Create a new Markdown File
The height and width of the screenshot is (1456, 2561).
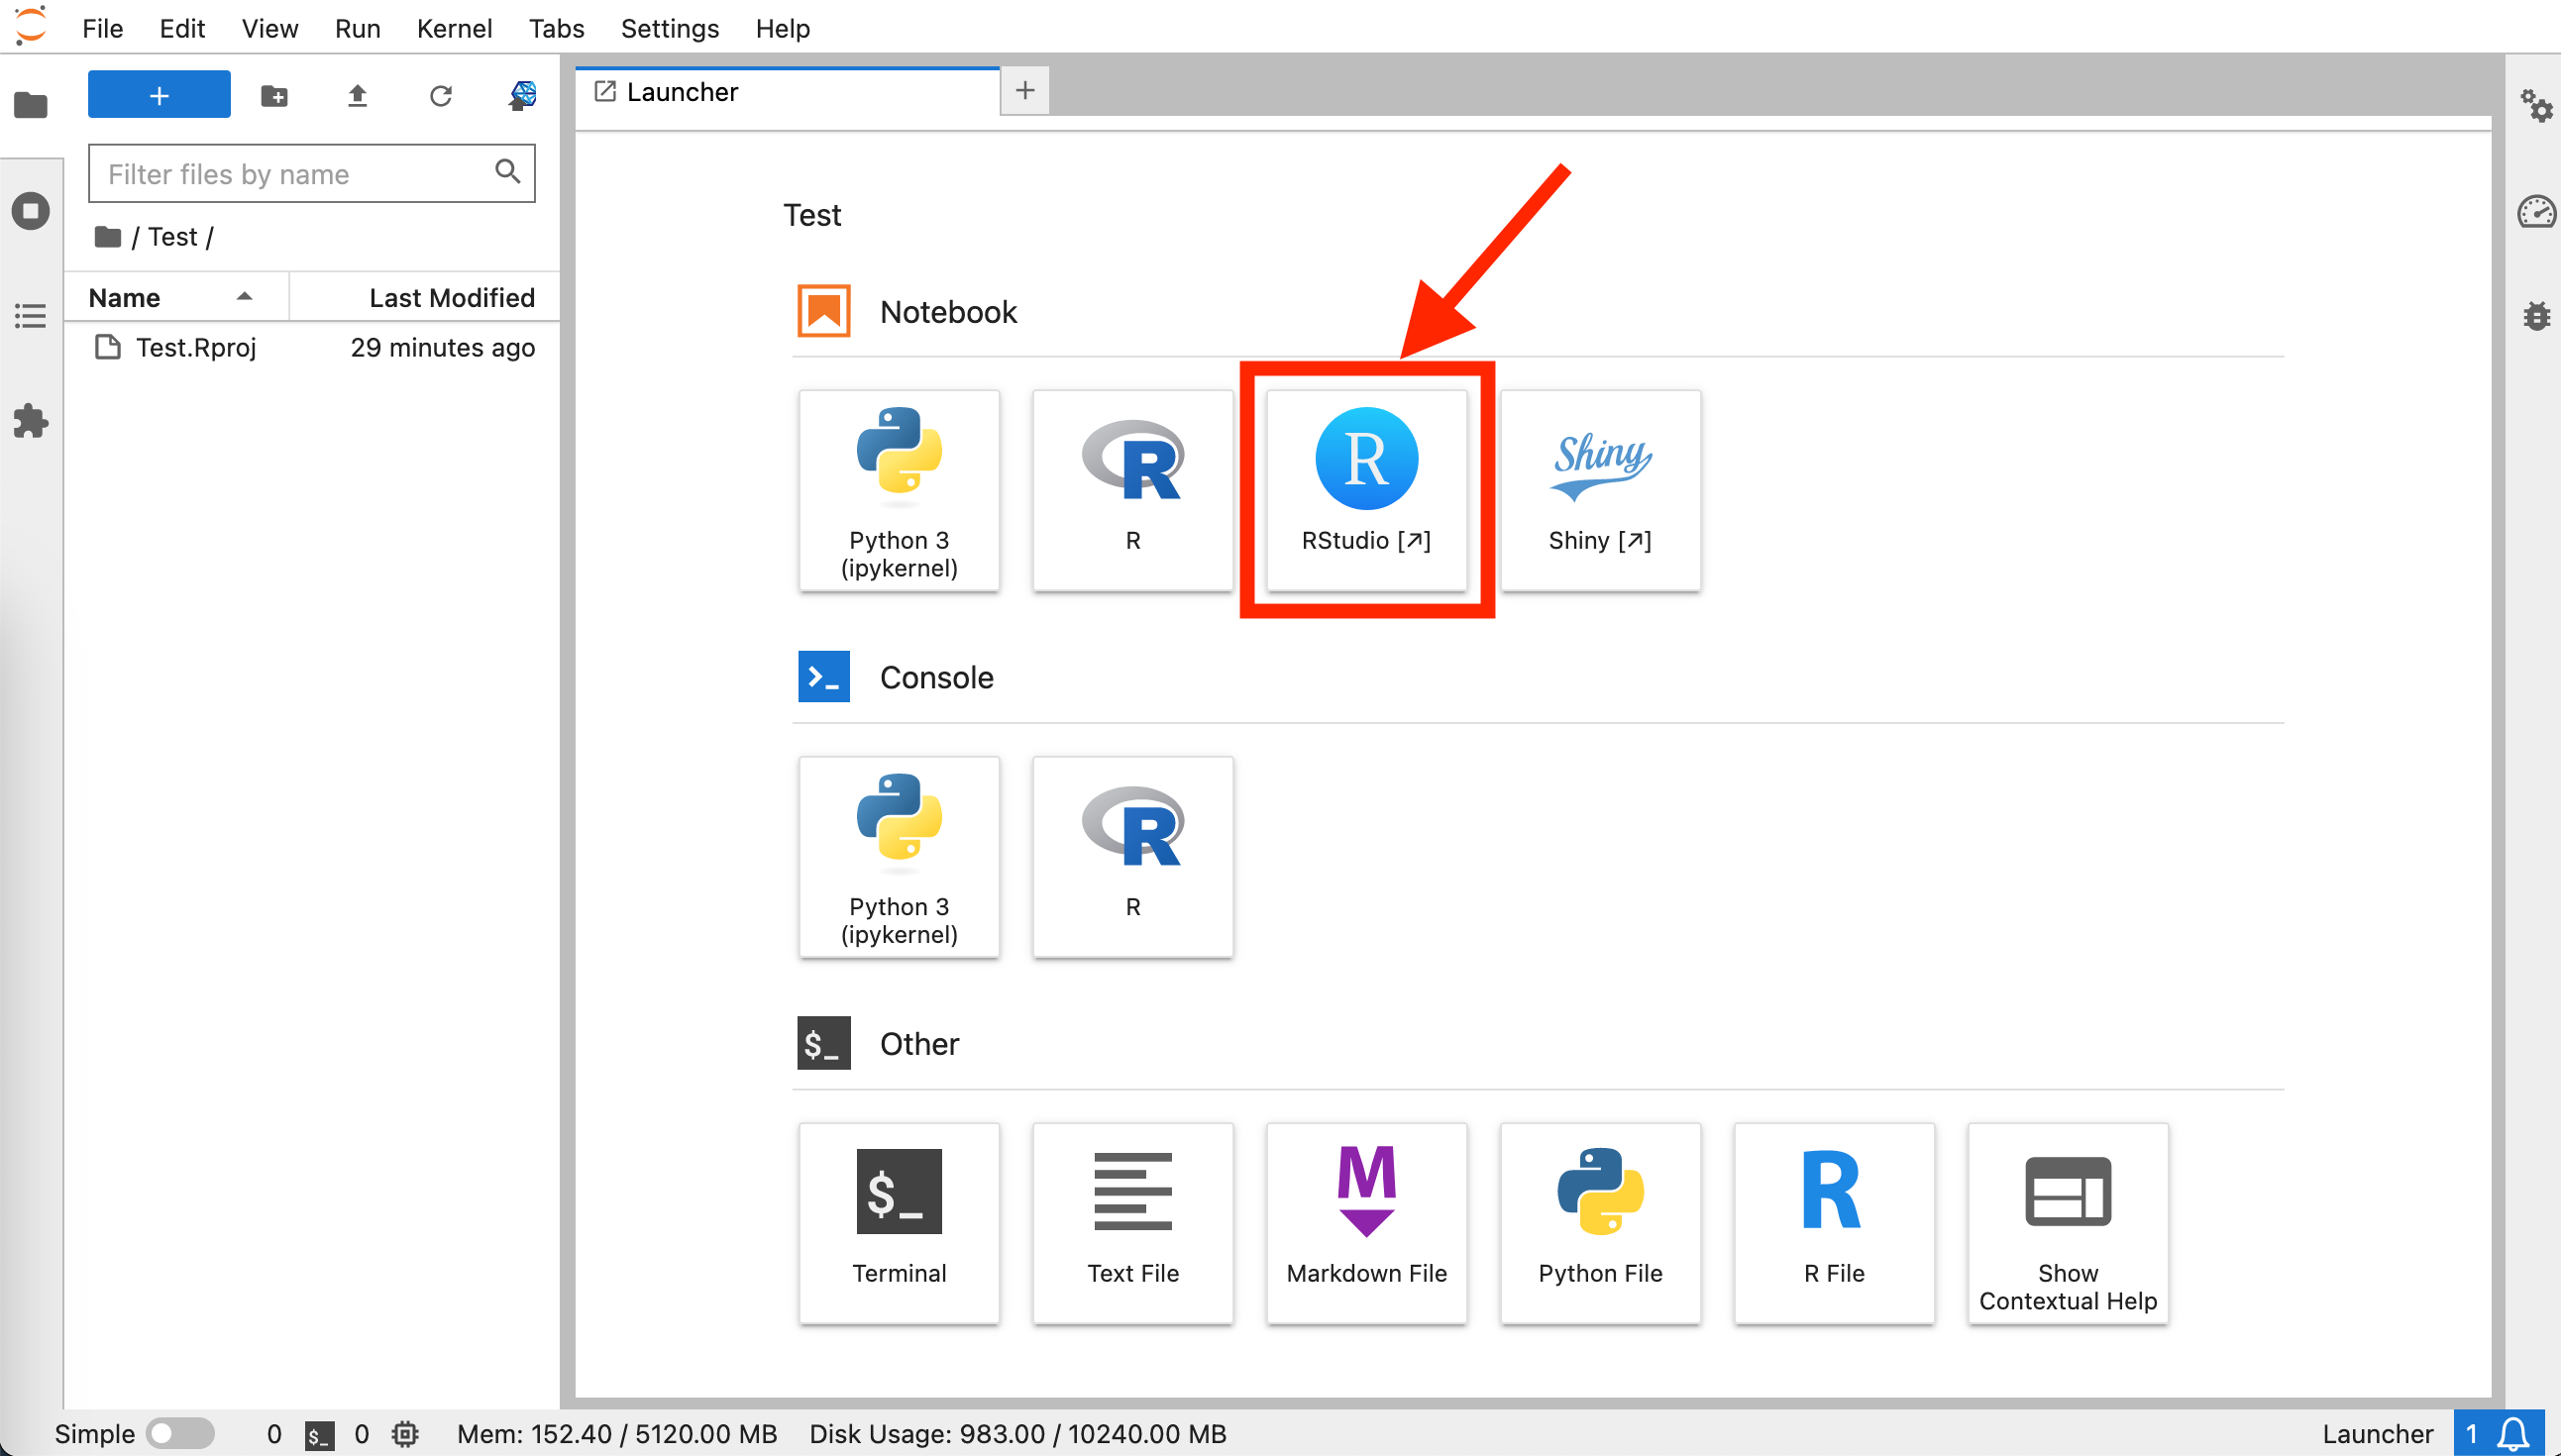[x=1366, y=1223]
